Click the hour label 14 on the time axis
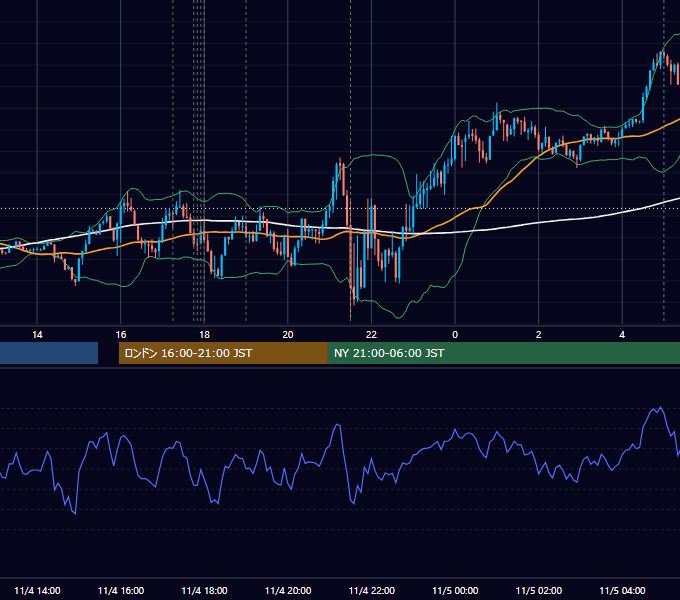Screen dimensions: 680x600 [37, 335]
